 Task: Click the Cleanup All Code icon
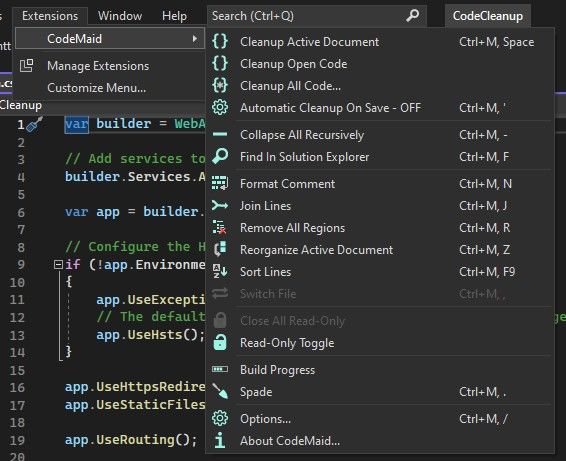coord(220,86)
